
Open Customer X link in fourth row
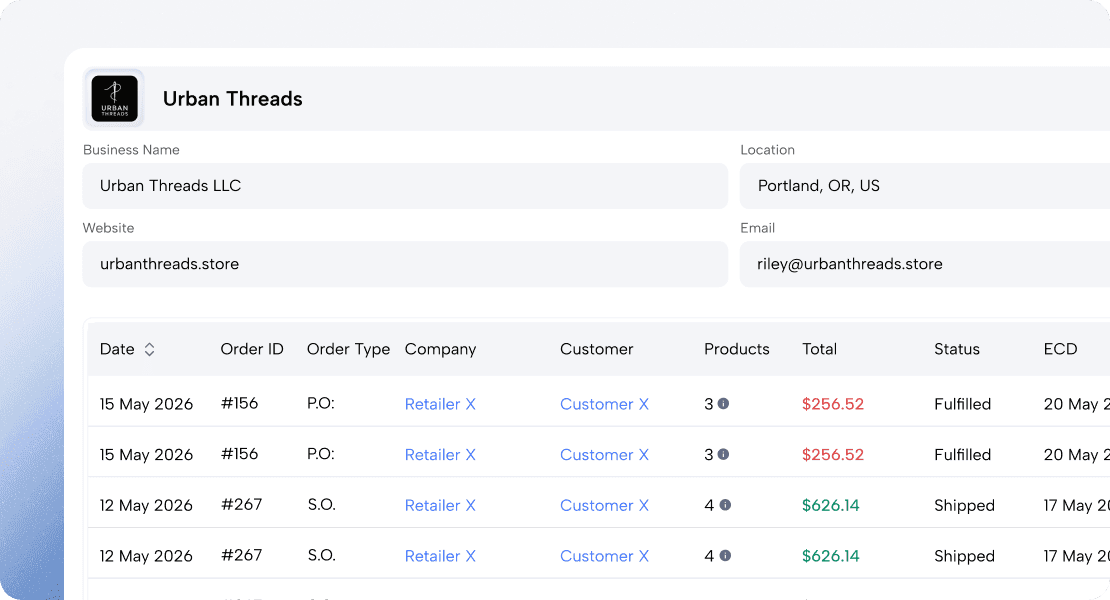pos(604,556)
